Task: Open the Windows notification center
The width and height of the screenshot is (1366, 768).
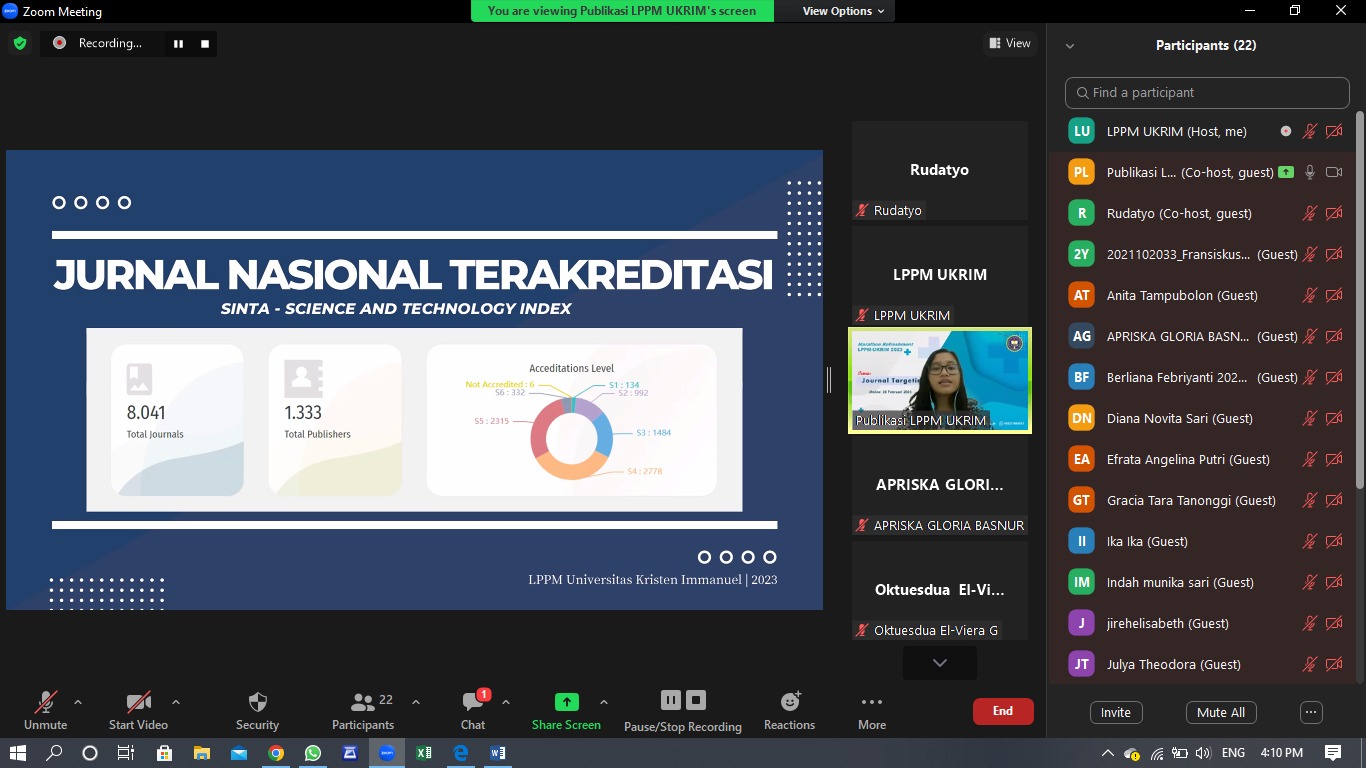Action: click(1333, 753)
